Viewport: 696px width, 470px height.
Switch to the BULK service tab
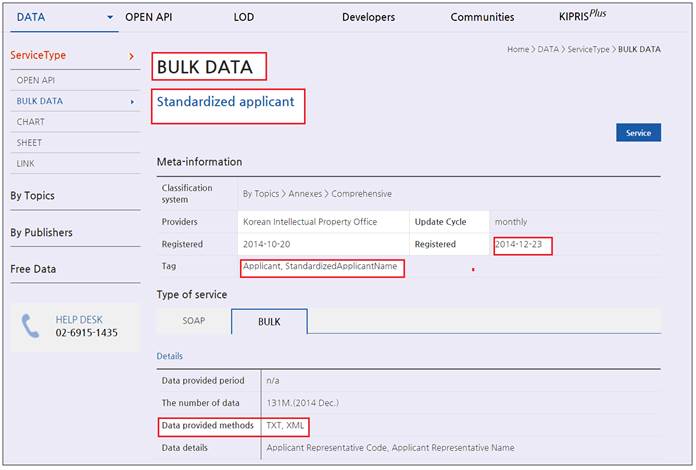269,321
